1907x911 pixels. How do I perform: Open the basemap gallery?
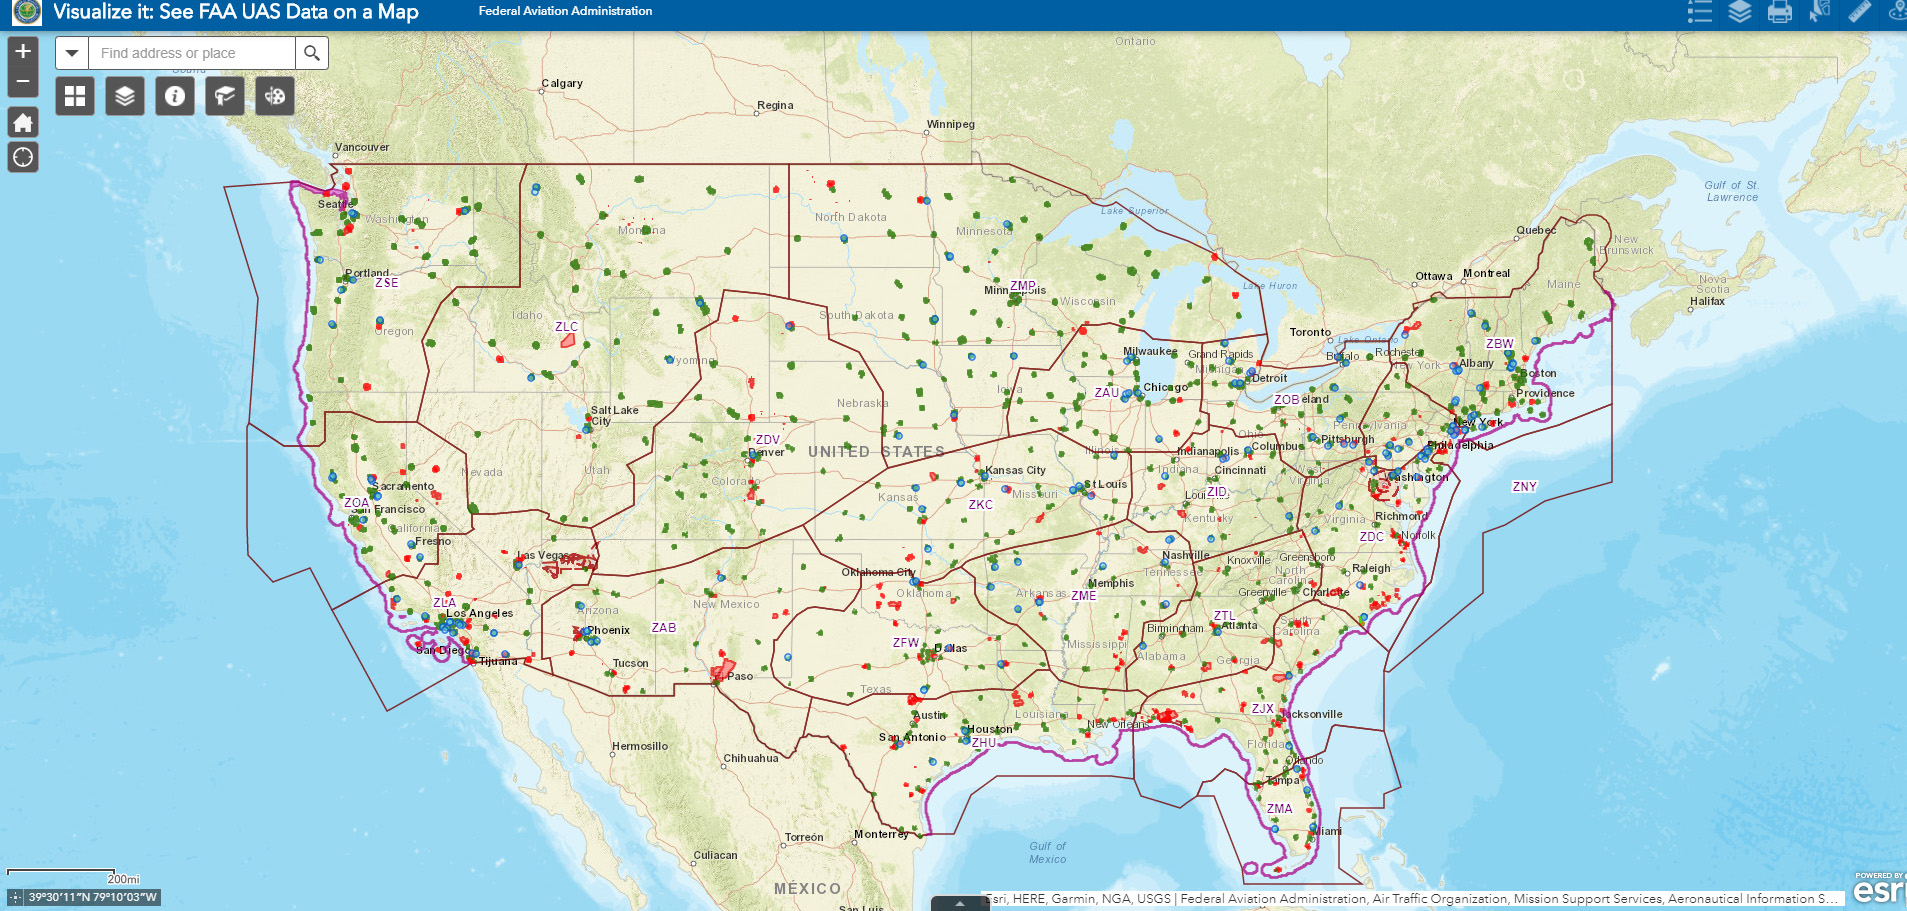coord(74,96)
